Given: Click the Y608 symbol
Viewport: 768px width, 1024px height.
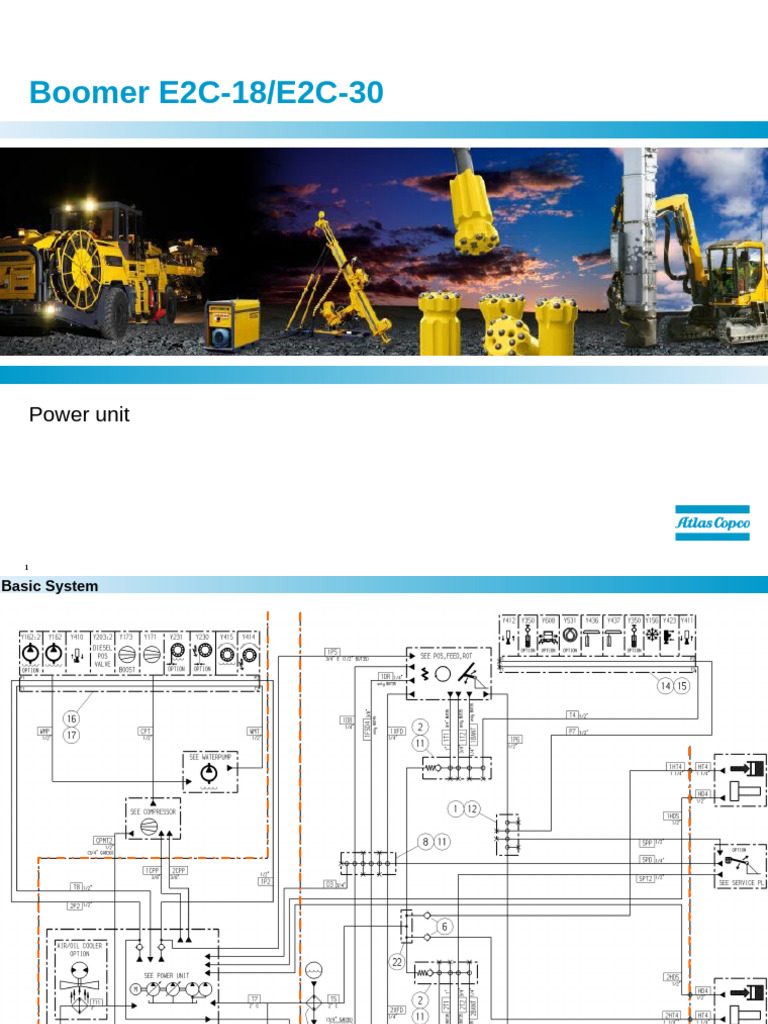Looking at the screenshot, I should tap(548, 637).
